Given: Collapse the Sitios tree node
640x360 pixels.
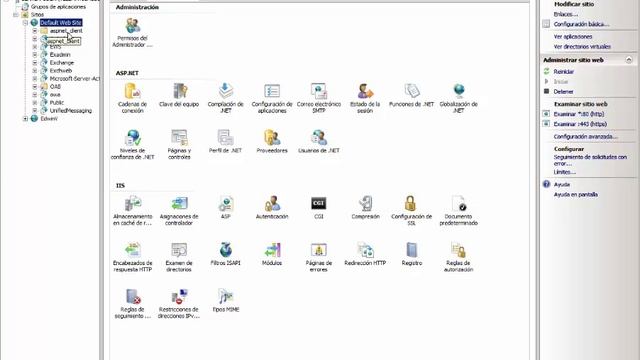Looking at the screenshot, I should pyautogui.click(x=16, y=15).
